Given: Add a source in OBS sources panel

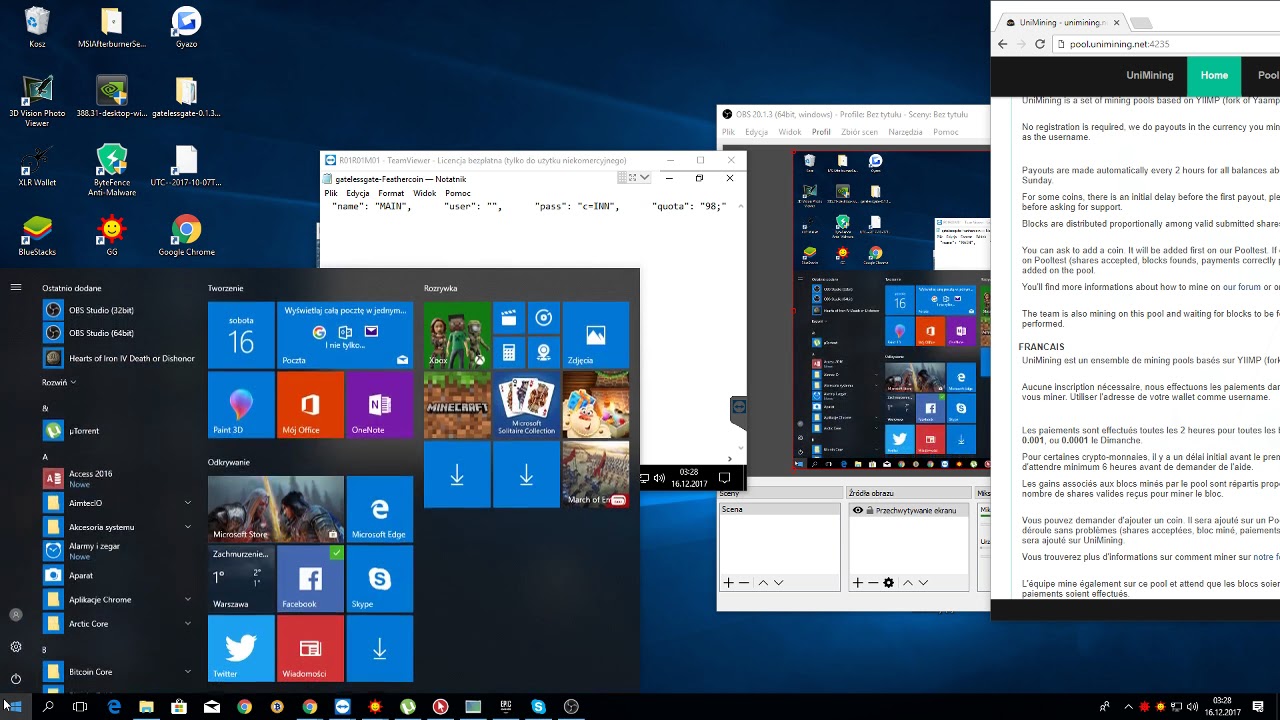Looking at the screenshot, I should pos(857,583).
